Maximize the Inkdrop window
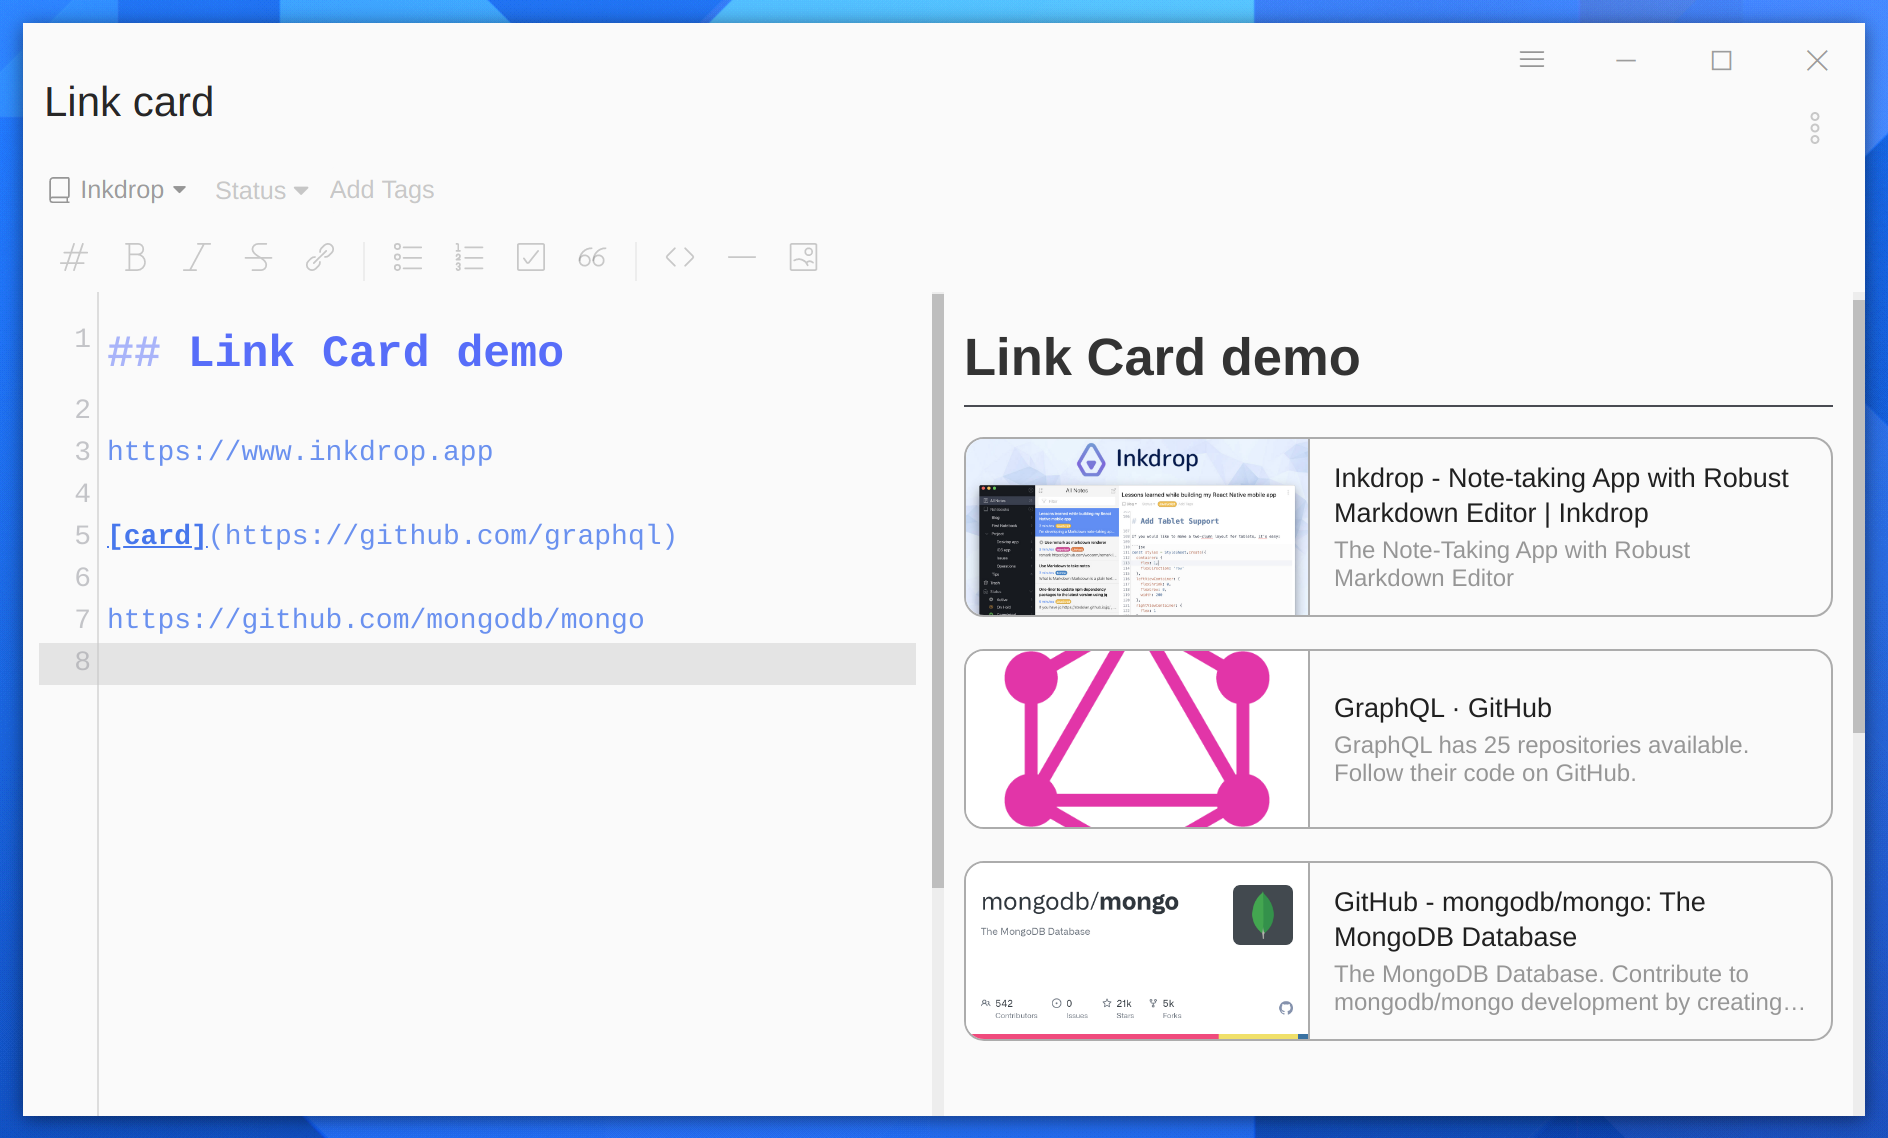This screenshot has height=1138, width=1888. click(x=1722, y=60)
